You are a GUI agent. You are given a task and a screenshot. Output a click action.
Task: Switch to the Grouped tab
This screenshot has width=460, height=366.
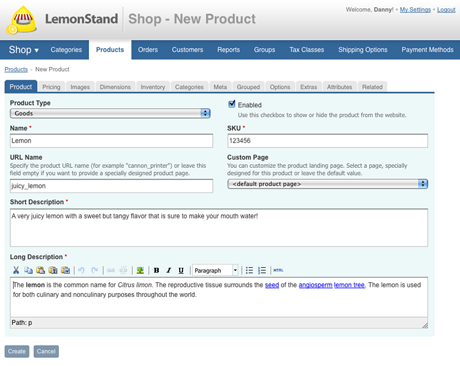(248, 87)
